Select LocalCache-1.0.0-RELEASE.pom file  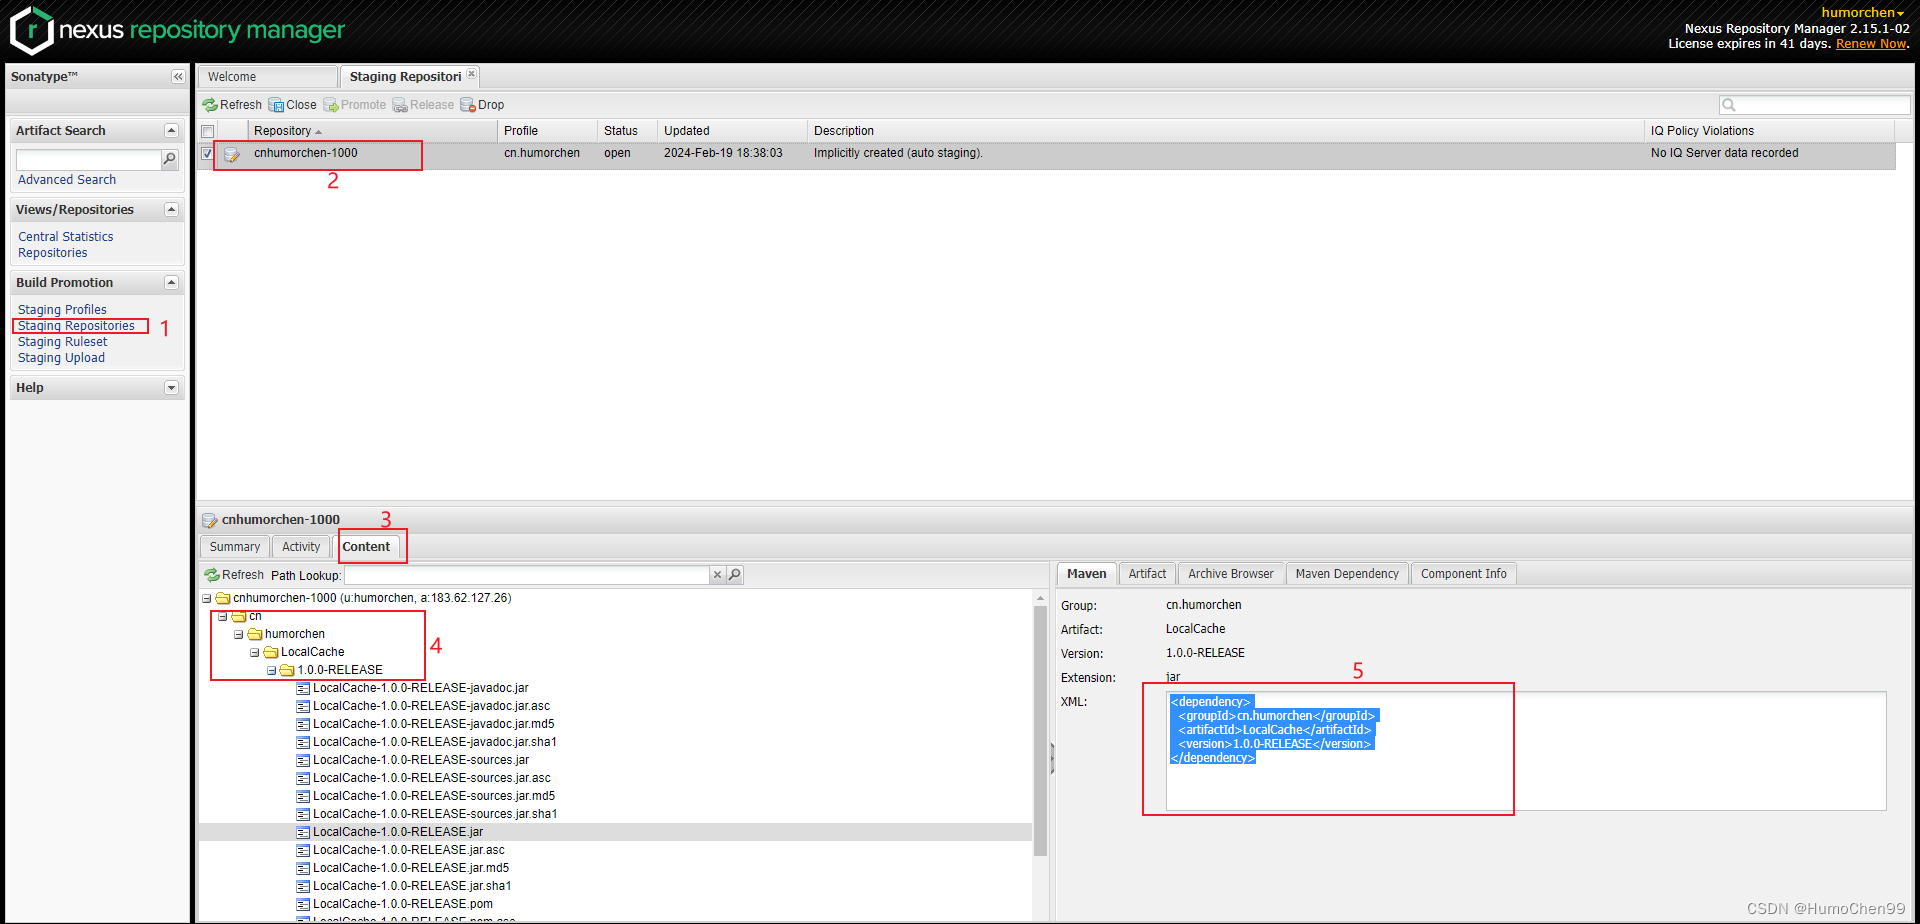pos(402,904)
